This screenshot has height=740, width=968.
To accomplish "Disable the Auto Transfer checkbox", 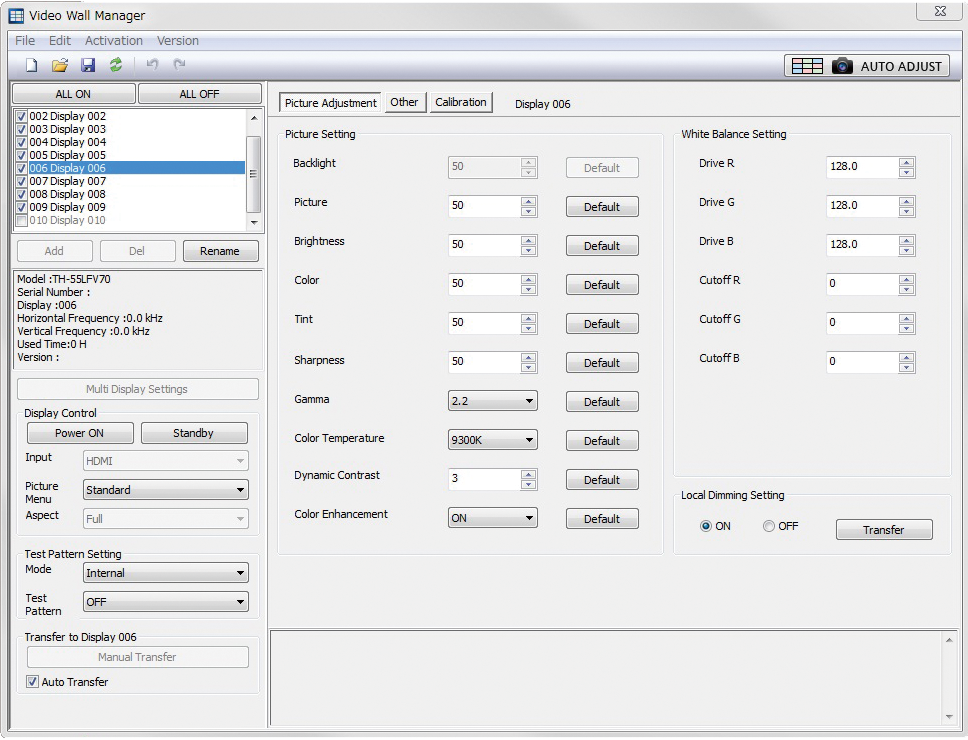I will (x=33, y=682).
